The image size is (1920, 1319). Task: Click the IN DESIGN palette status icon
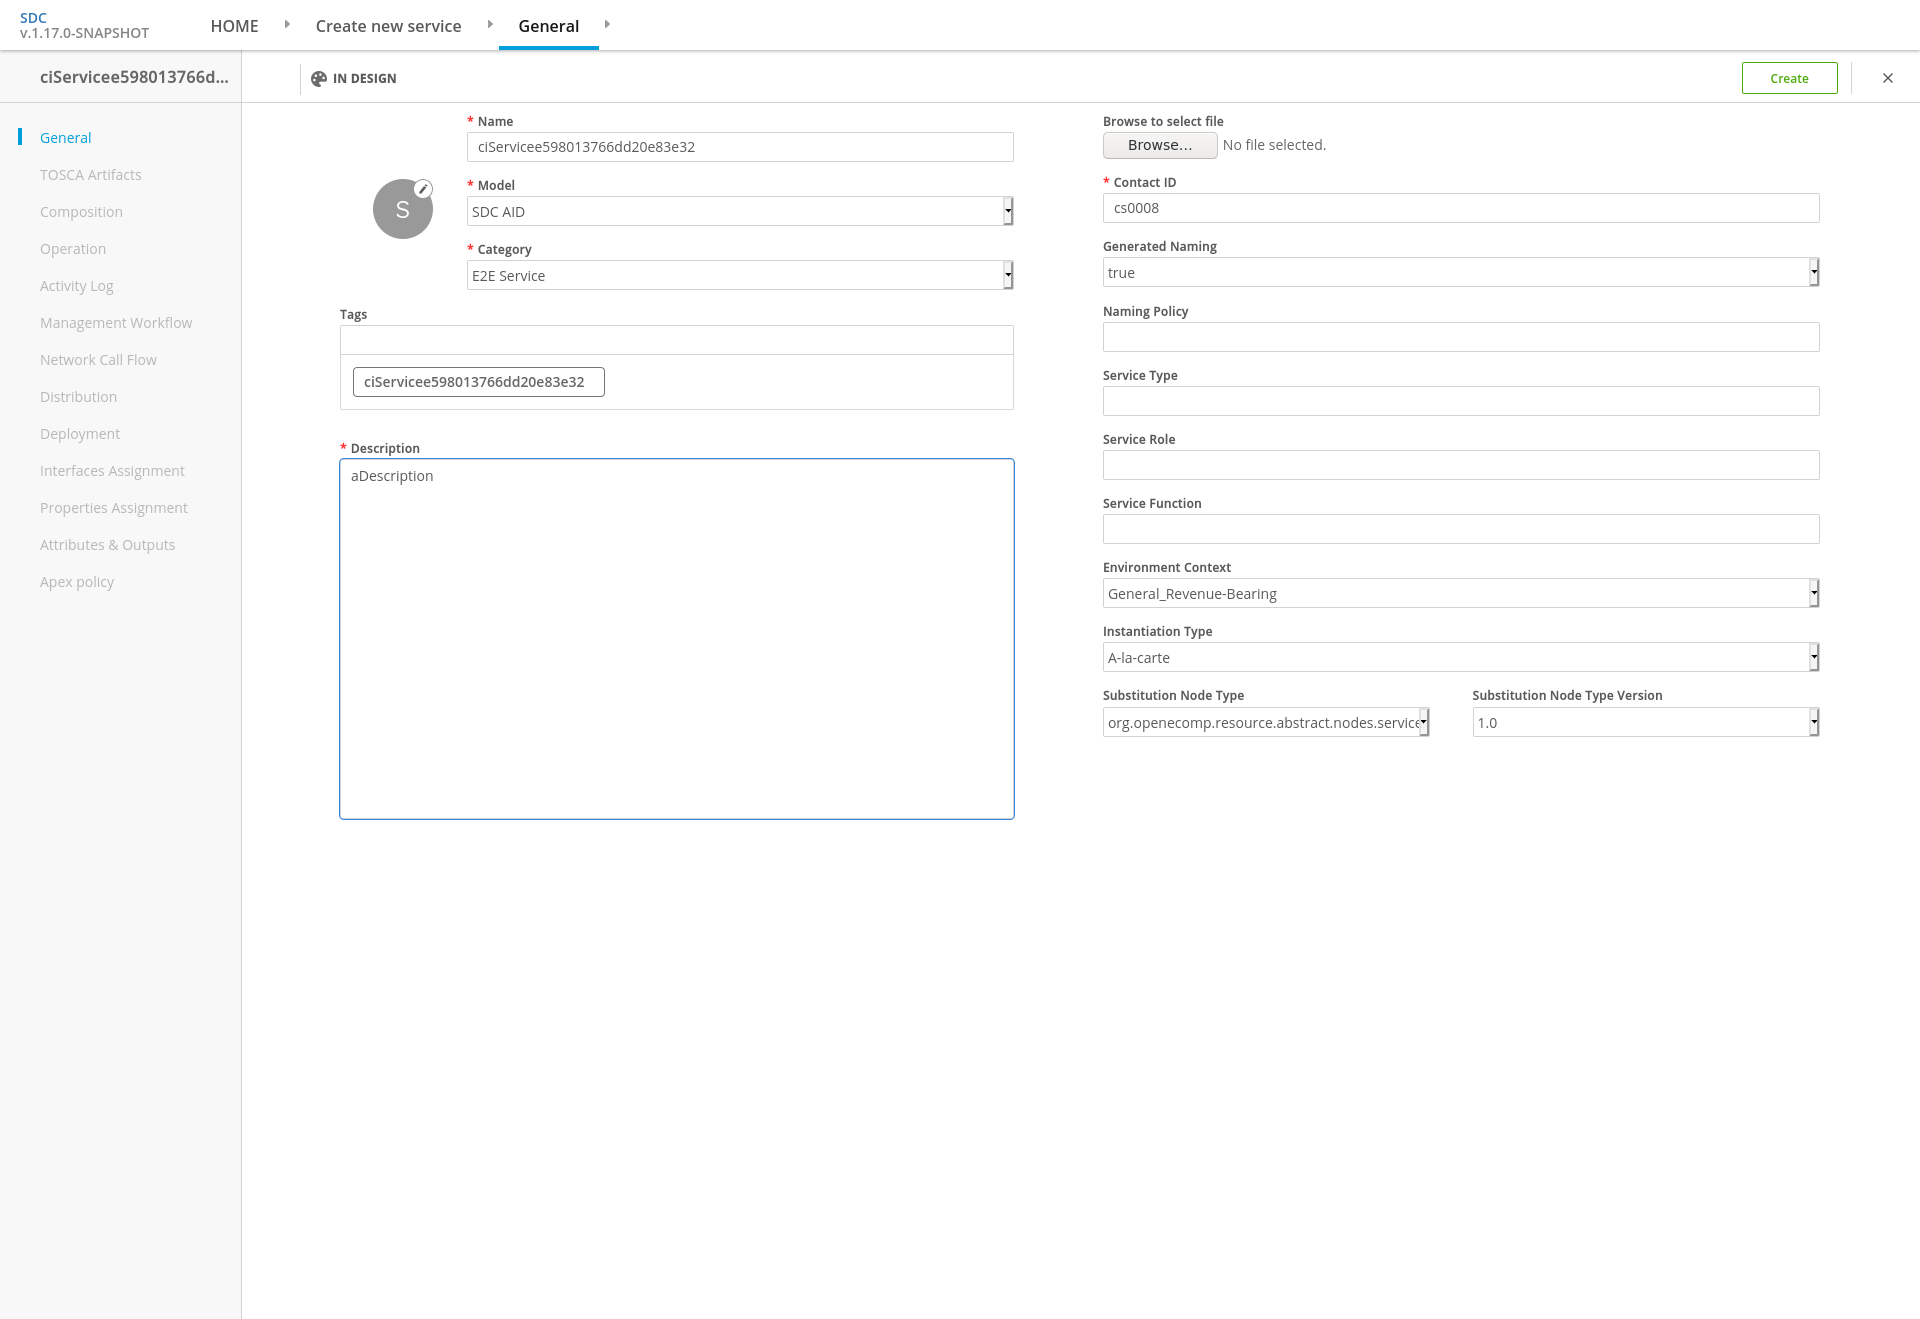tap(319, 79)
